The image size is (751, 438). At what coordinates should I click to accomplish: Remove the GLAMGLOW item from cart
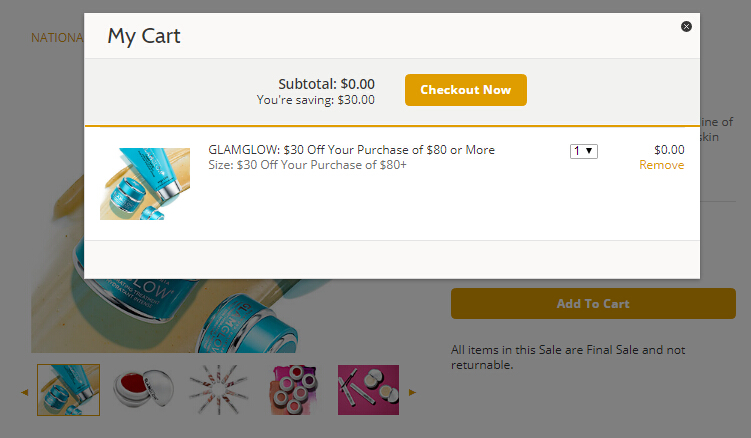661,165
